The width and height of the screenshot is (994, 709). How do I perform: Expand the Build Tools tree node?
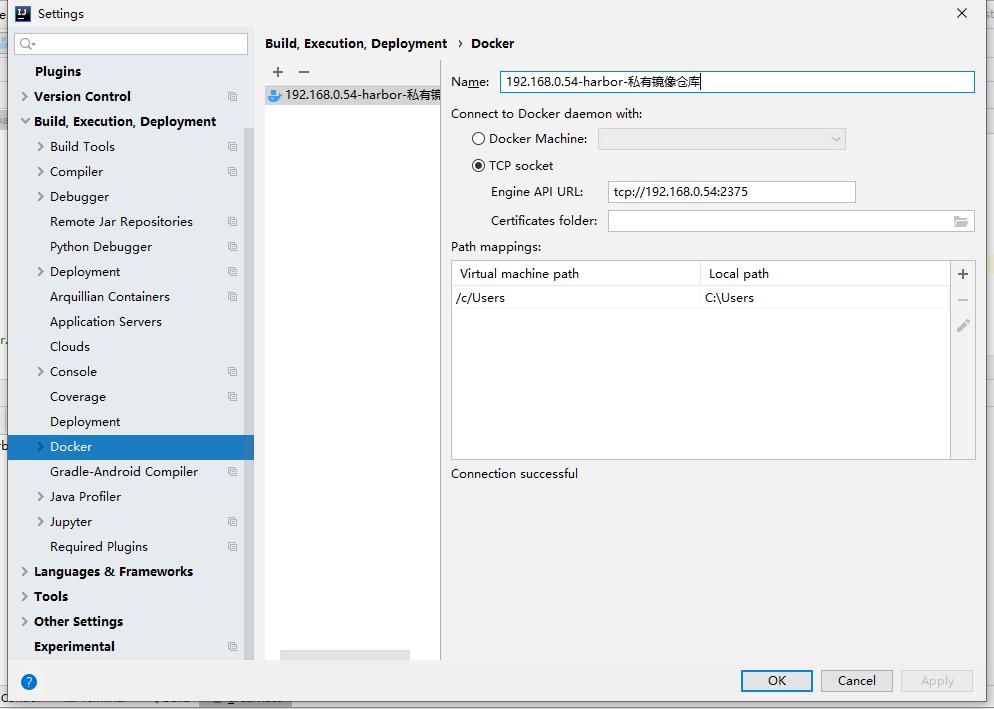[41, 147]
